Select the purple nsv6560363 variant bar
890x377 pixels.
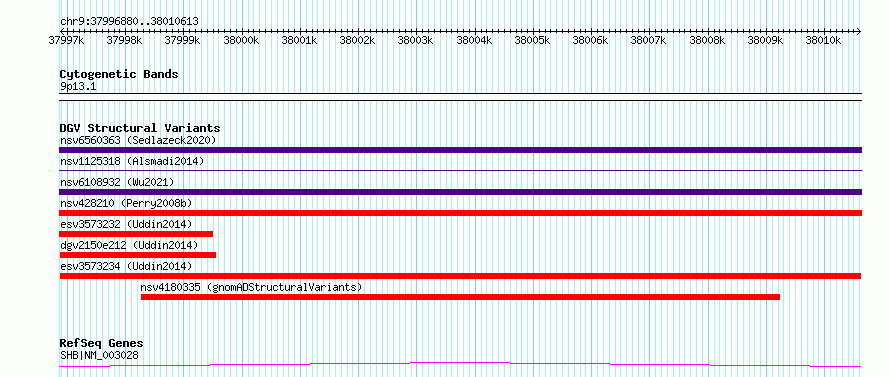point(460,150)
